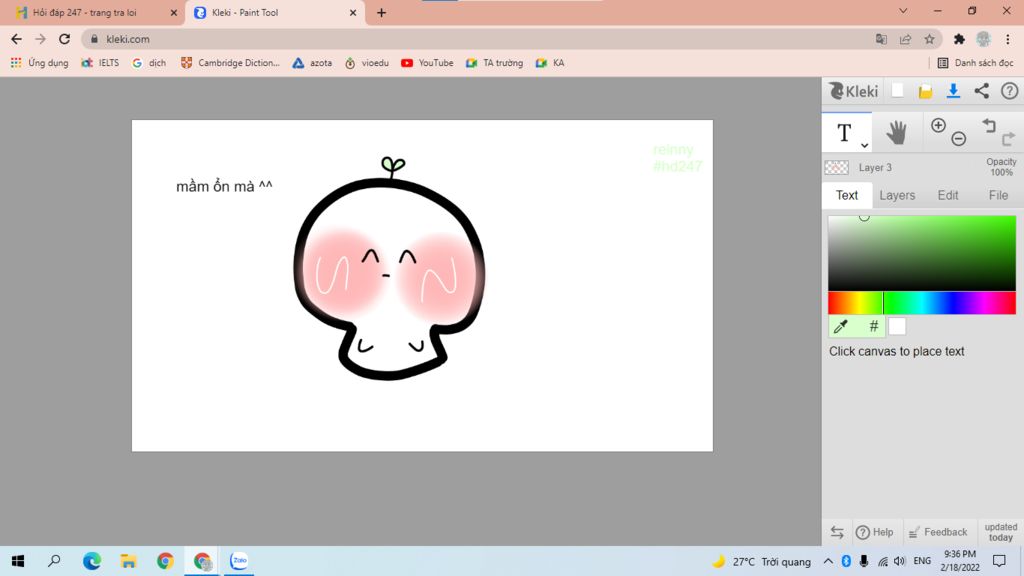Open the tab search chevron

(903, 11)
